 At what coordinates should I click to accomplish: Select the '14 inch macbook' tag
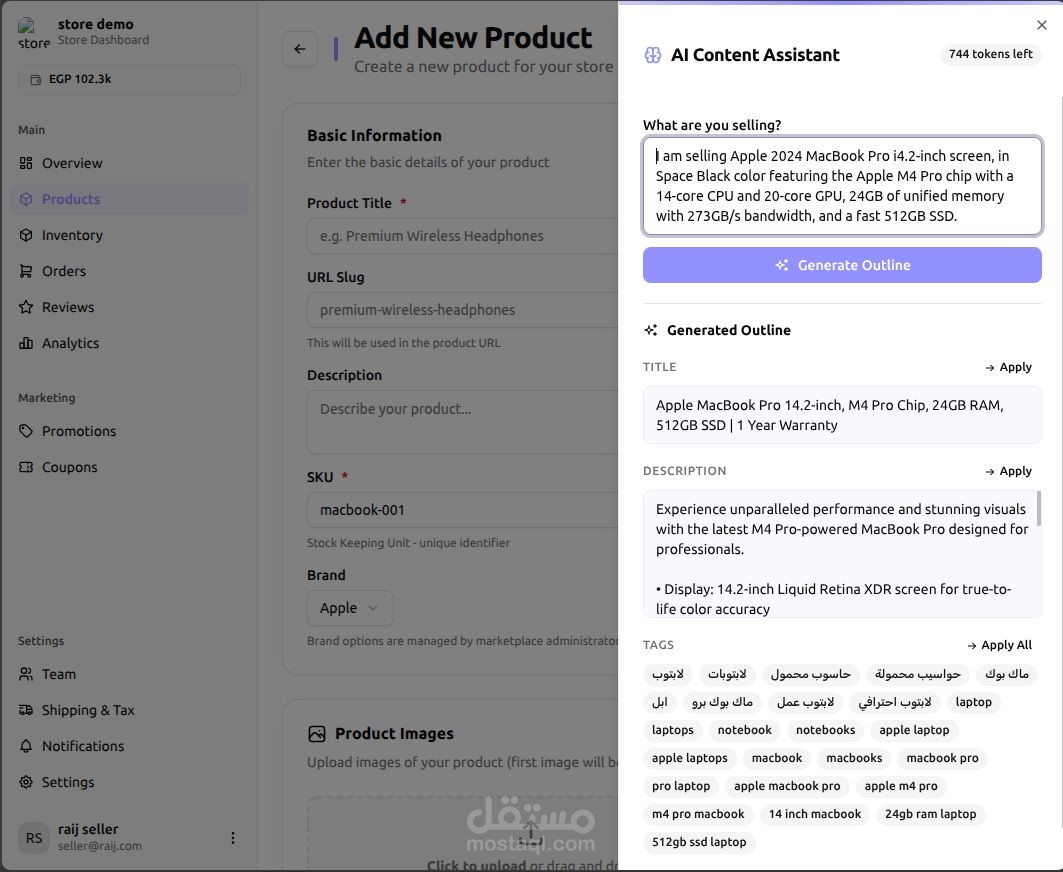[x=815, y=814]
